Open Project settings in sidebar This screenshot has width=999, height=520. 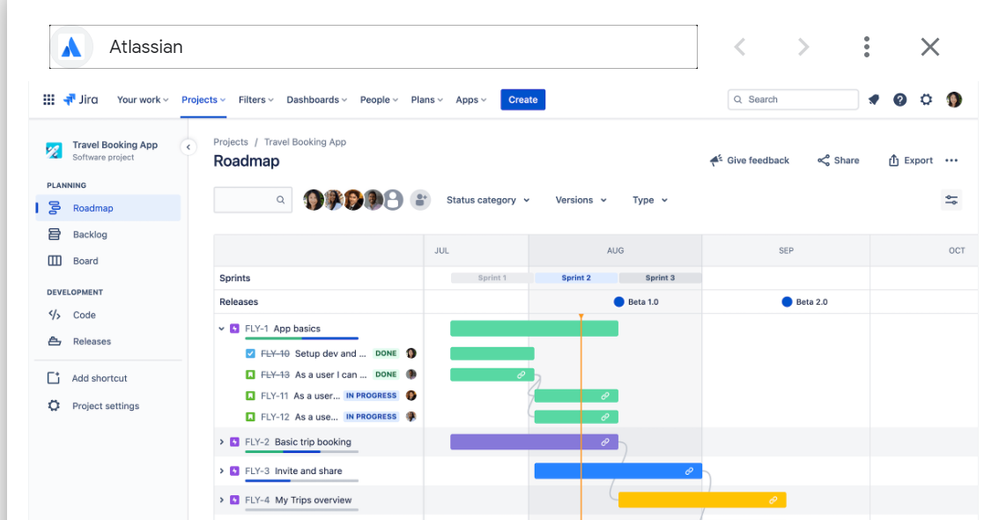click(x=108, y=406)
